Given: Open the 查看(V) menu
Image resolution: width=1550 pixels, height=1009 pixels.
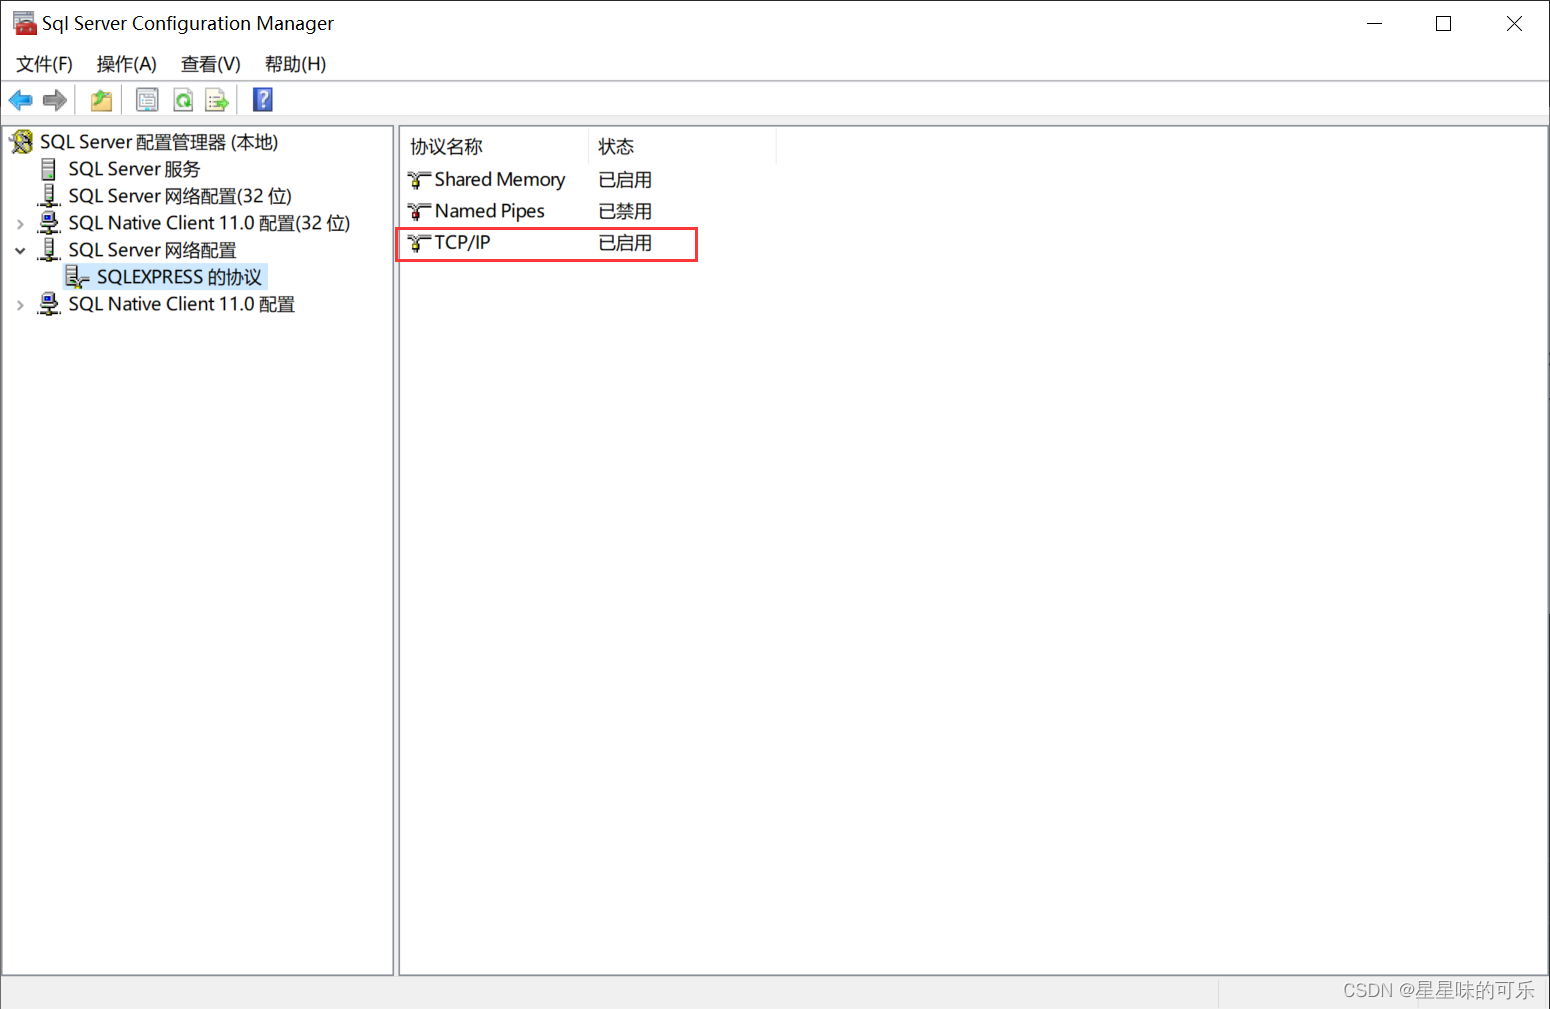Looking at the screenshot, I should point(210,64).
